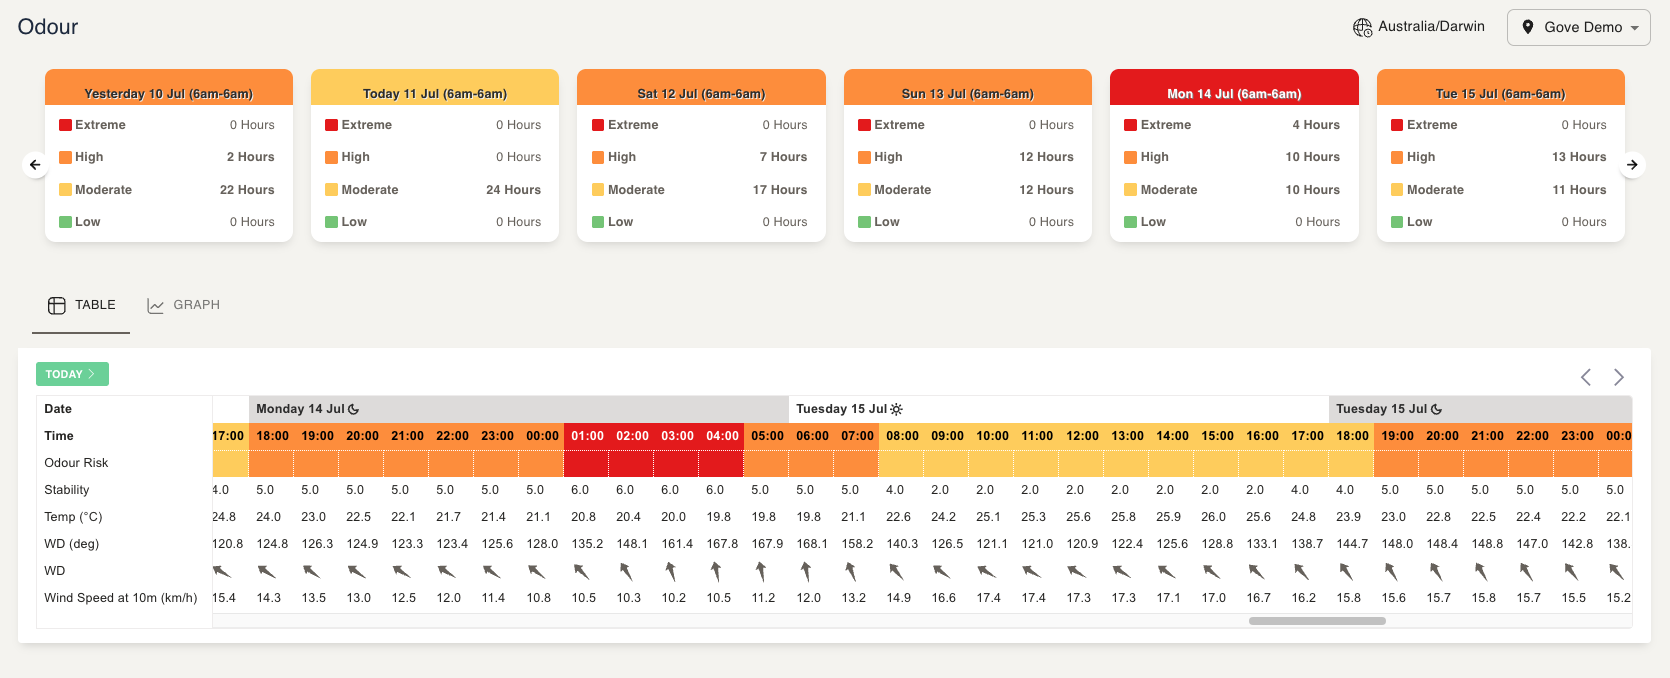Select the Mon 14 Jul forecast card header
Screen dimensions: 1670x678
point(1234,93)
